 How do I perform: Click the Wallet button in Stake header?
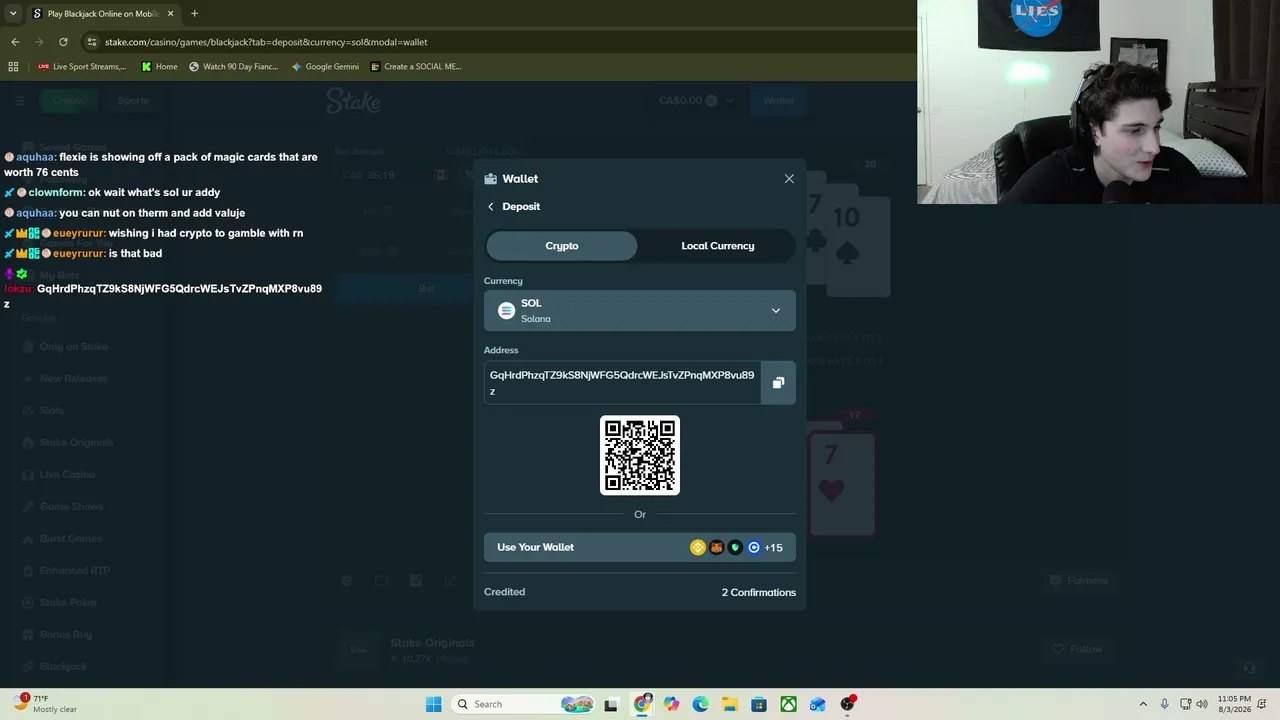(x=779, y=100)
